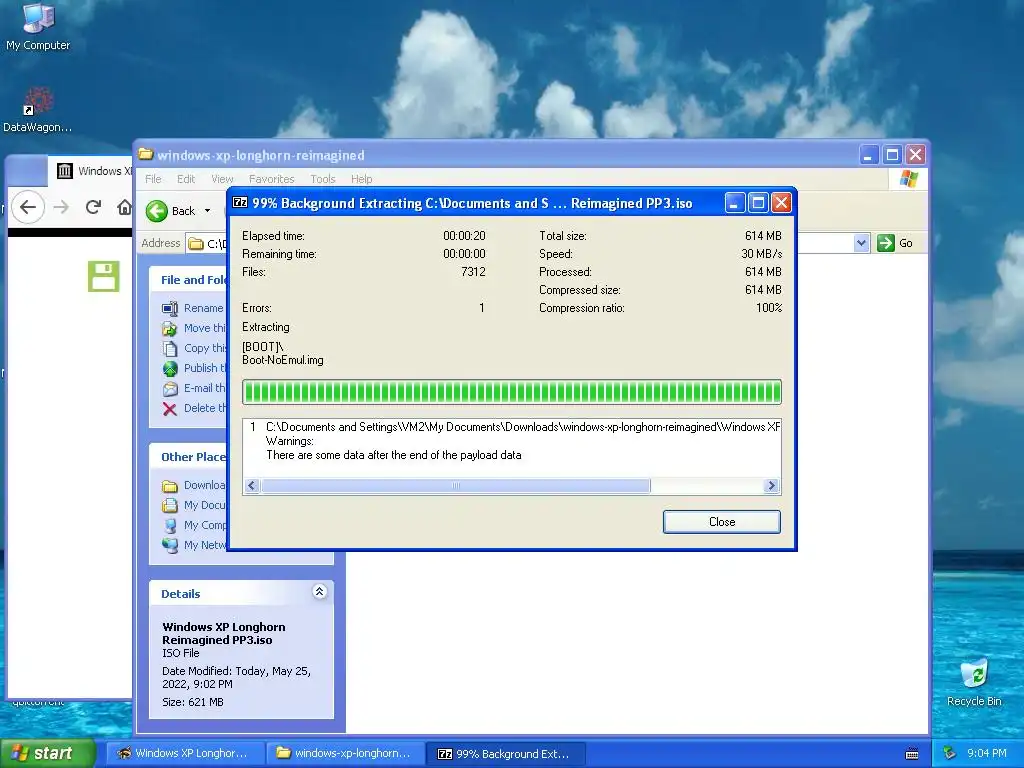
Task: Click left arrow of the error log scrollbar
Action: [x=252, y=486]
